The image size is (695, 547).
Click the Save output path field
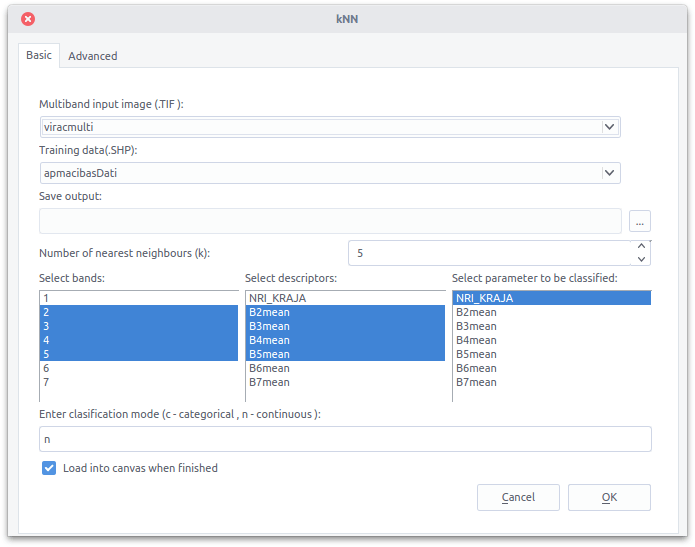coord(330,221)
